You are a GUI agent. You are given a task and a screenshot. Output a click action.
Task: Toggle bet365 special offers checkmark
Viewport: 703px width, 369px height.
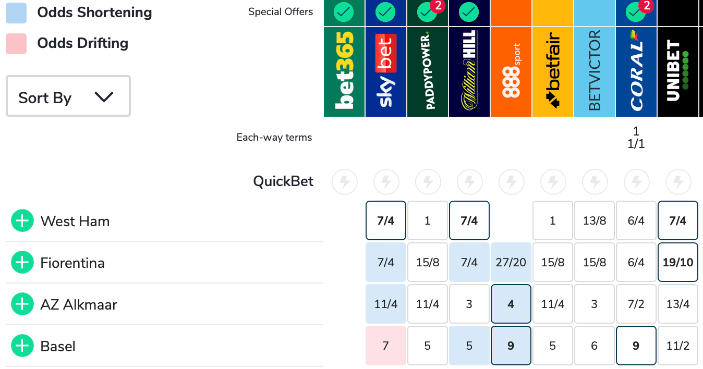coord(344,12)
